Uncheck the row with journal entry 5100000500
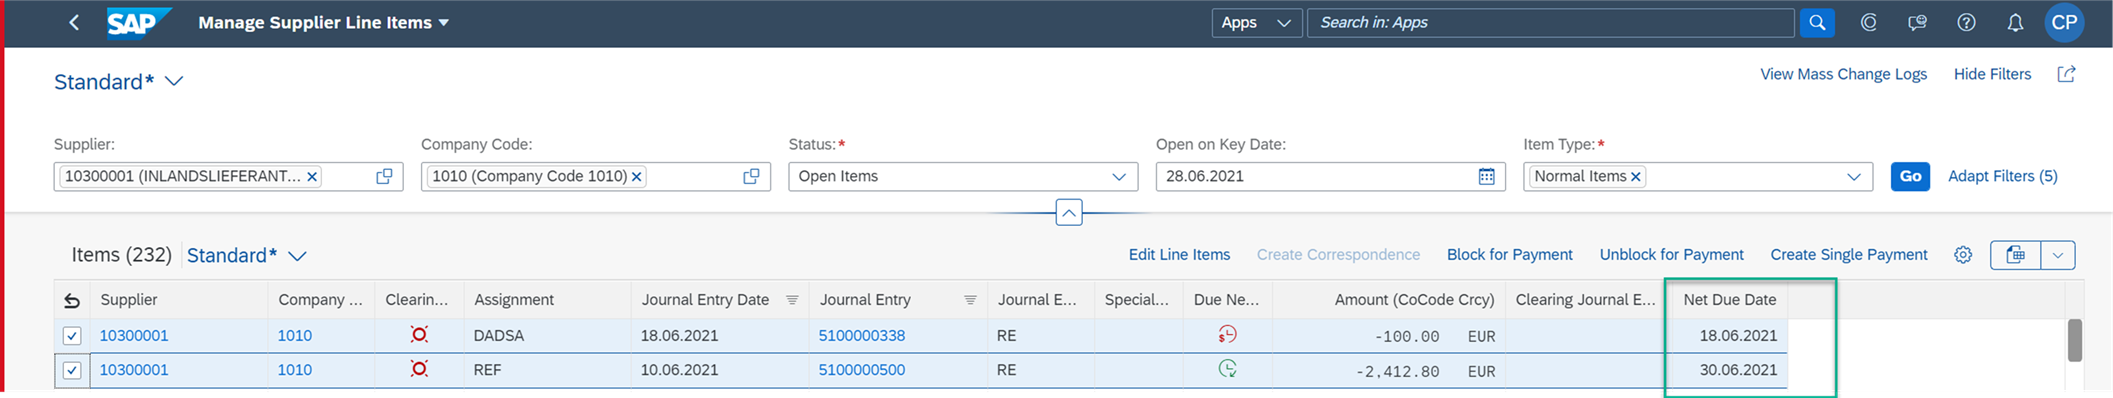 tap(72, 370)
